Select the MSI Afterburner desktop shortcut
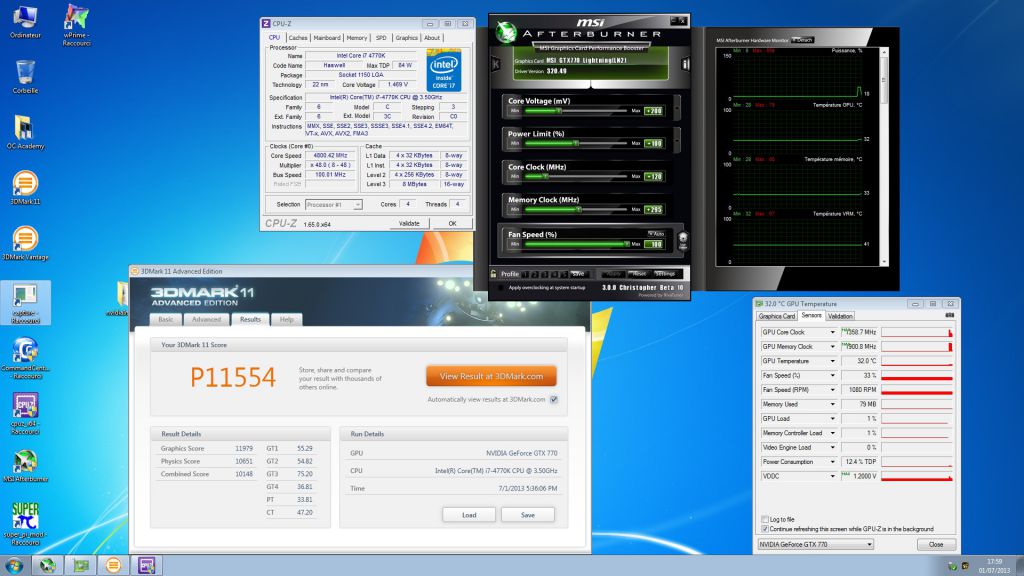This screenshot has height=576, width=1024. pyautogui.click(x=25, y=466)
